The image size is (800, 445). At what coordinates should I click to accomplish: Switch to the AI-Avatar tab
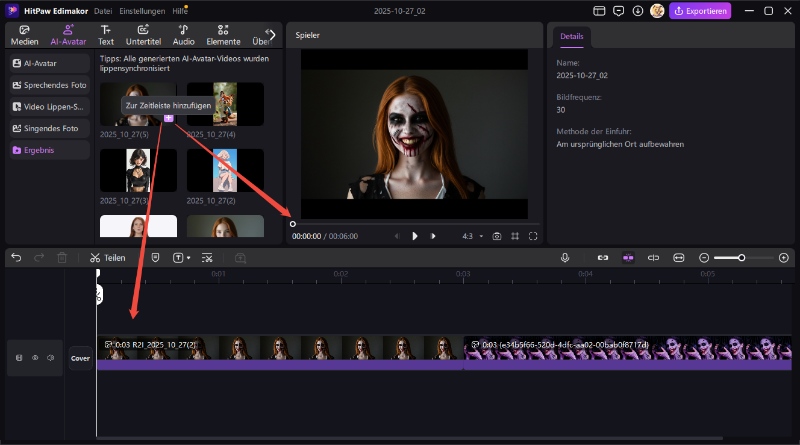[x=68, y=35]
